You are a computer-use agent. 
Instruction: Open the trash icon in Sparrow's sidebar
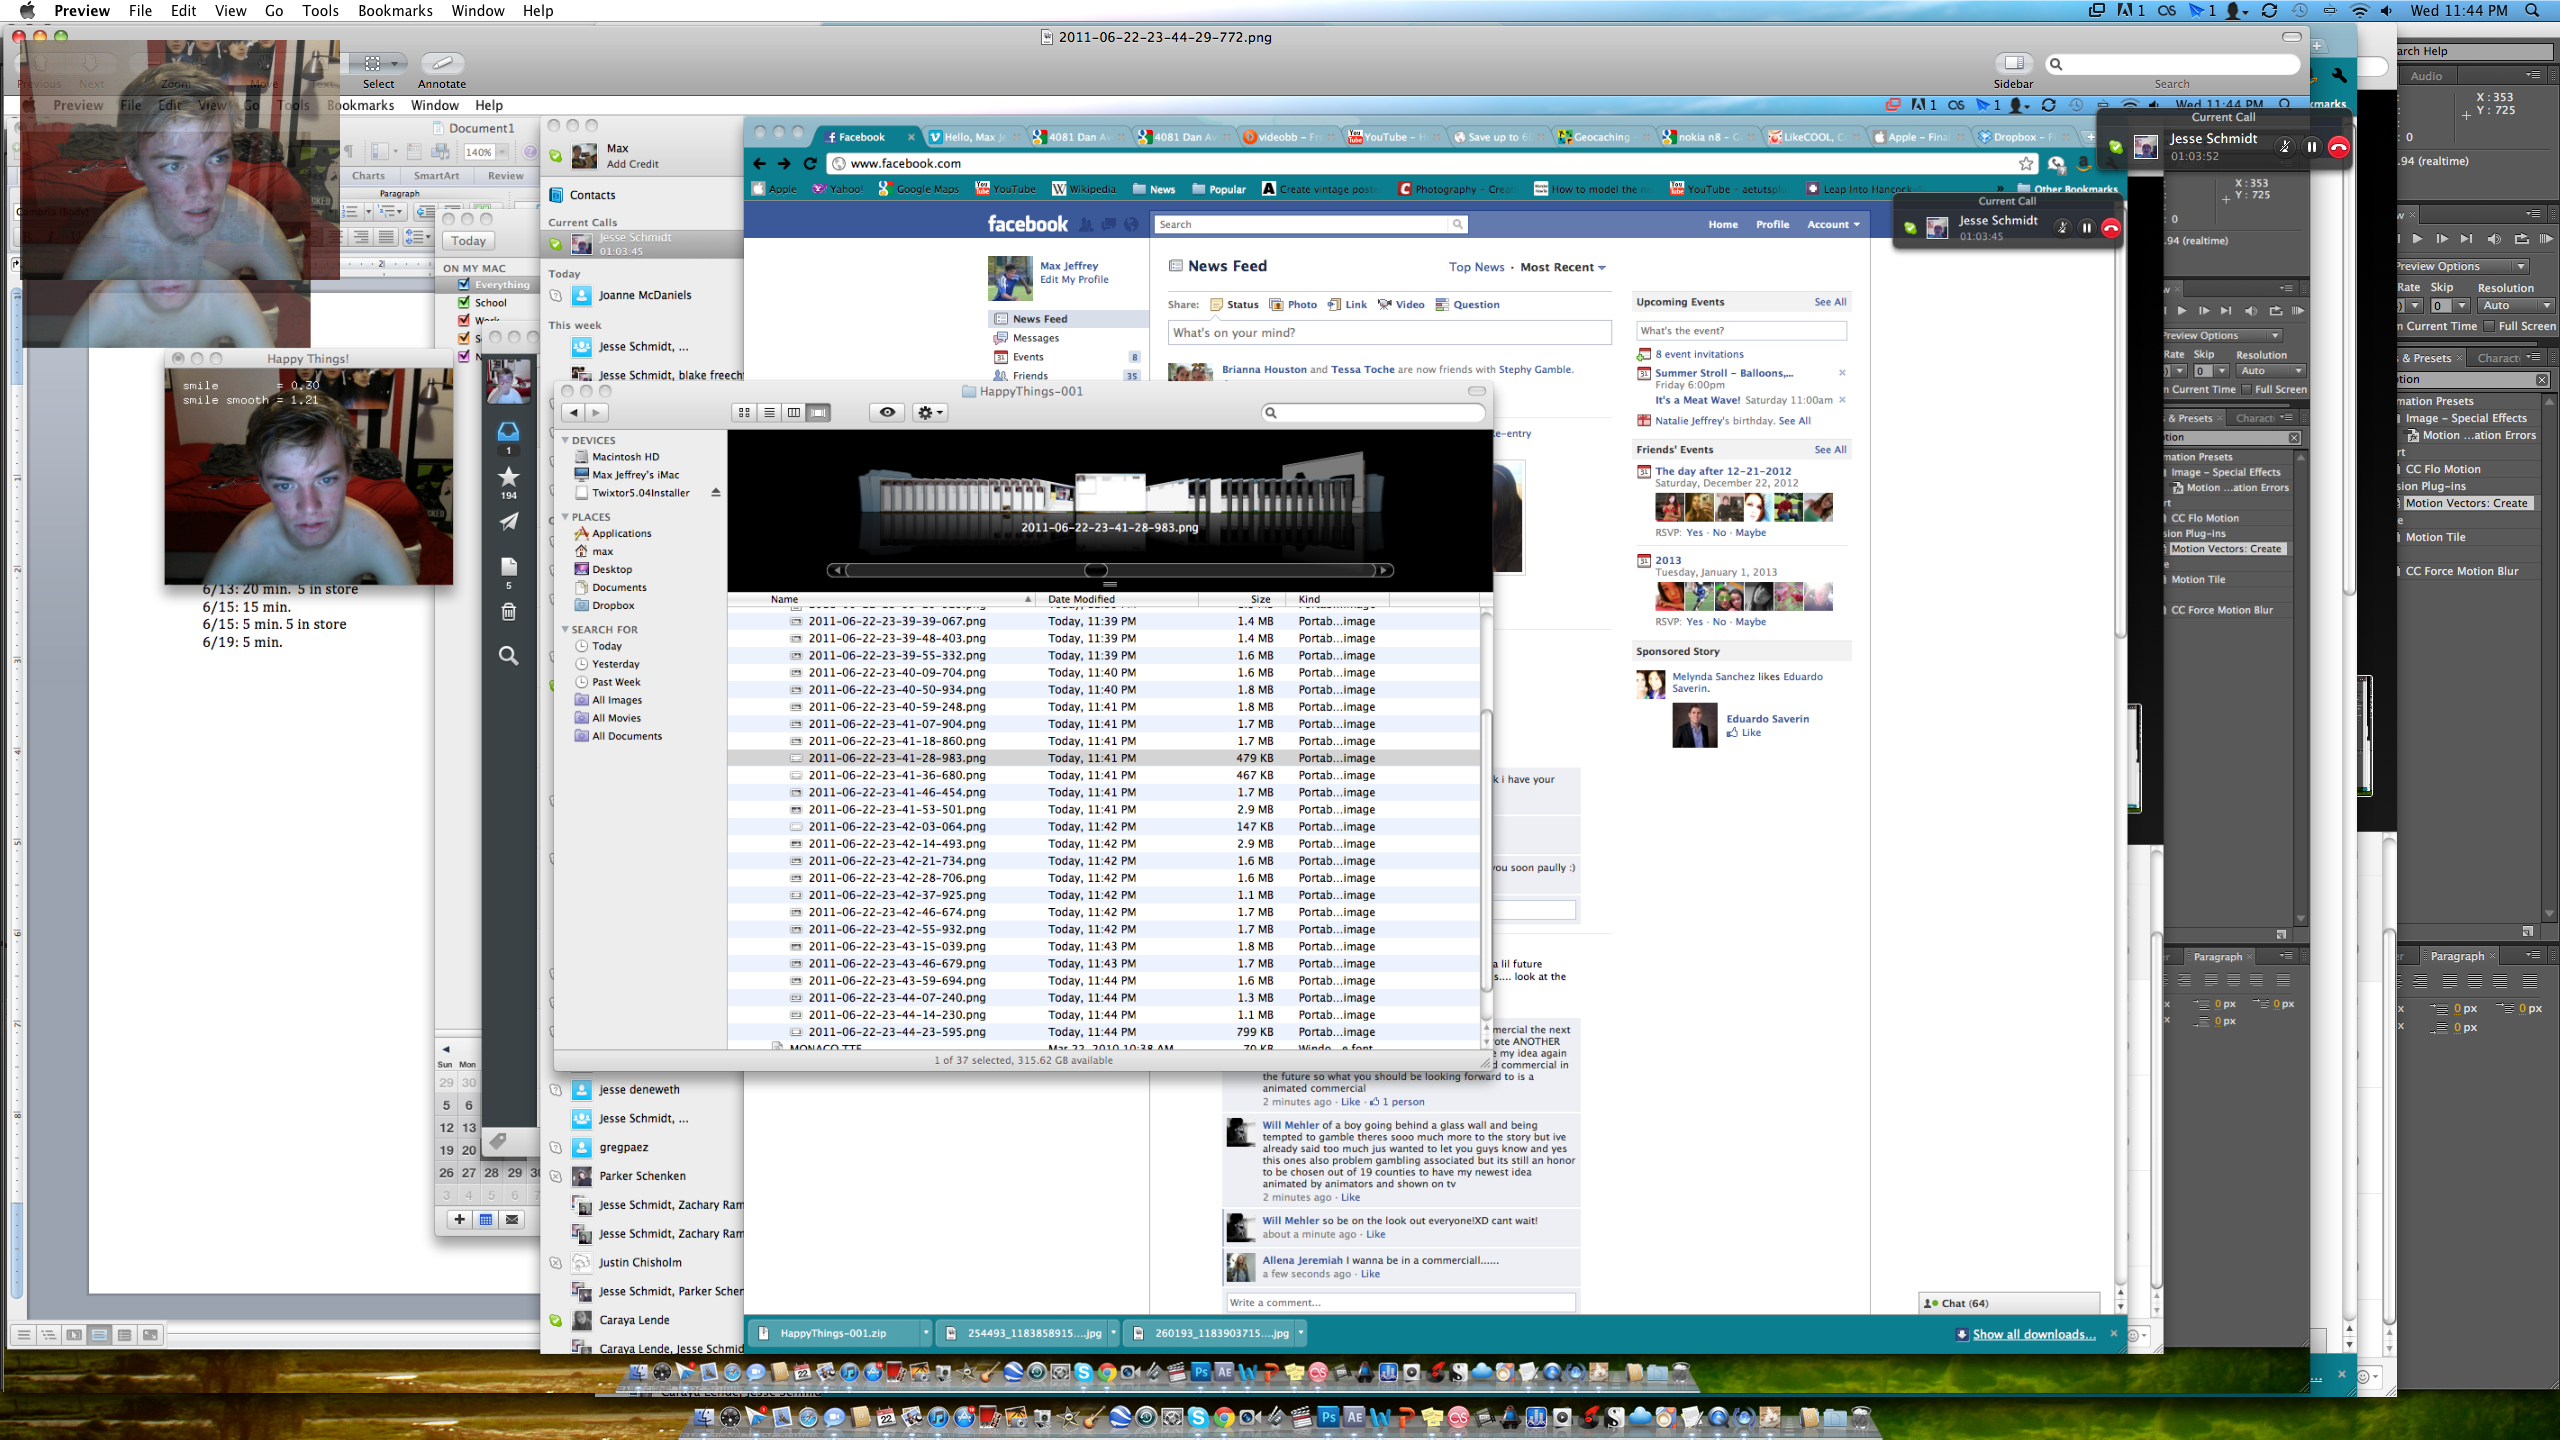coord(508,612)
